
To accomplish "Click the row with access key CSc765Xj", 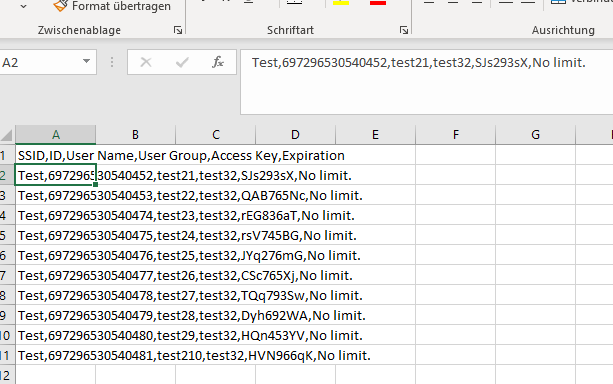I will coord(185,275).
